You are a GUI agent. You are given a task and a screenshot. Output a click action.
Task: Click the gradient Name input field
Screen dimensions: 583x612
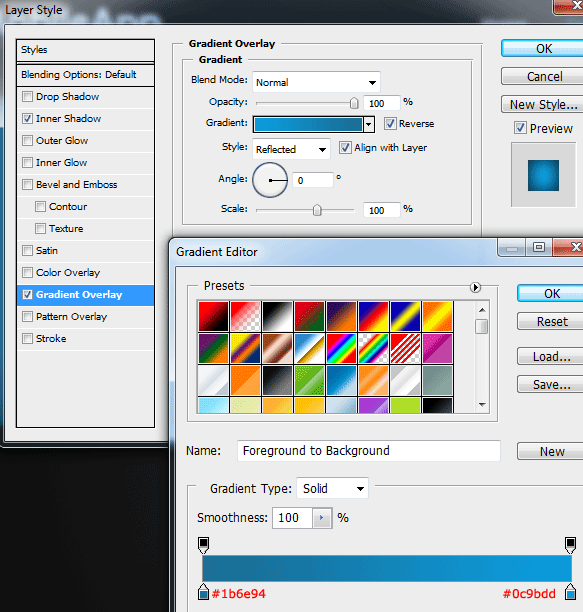pos(369,451)
